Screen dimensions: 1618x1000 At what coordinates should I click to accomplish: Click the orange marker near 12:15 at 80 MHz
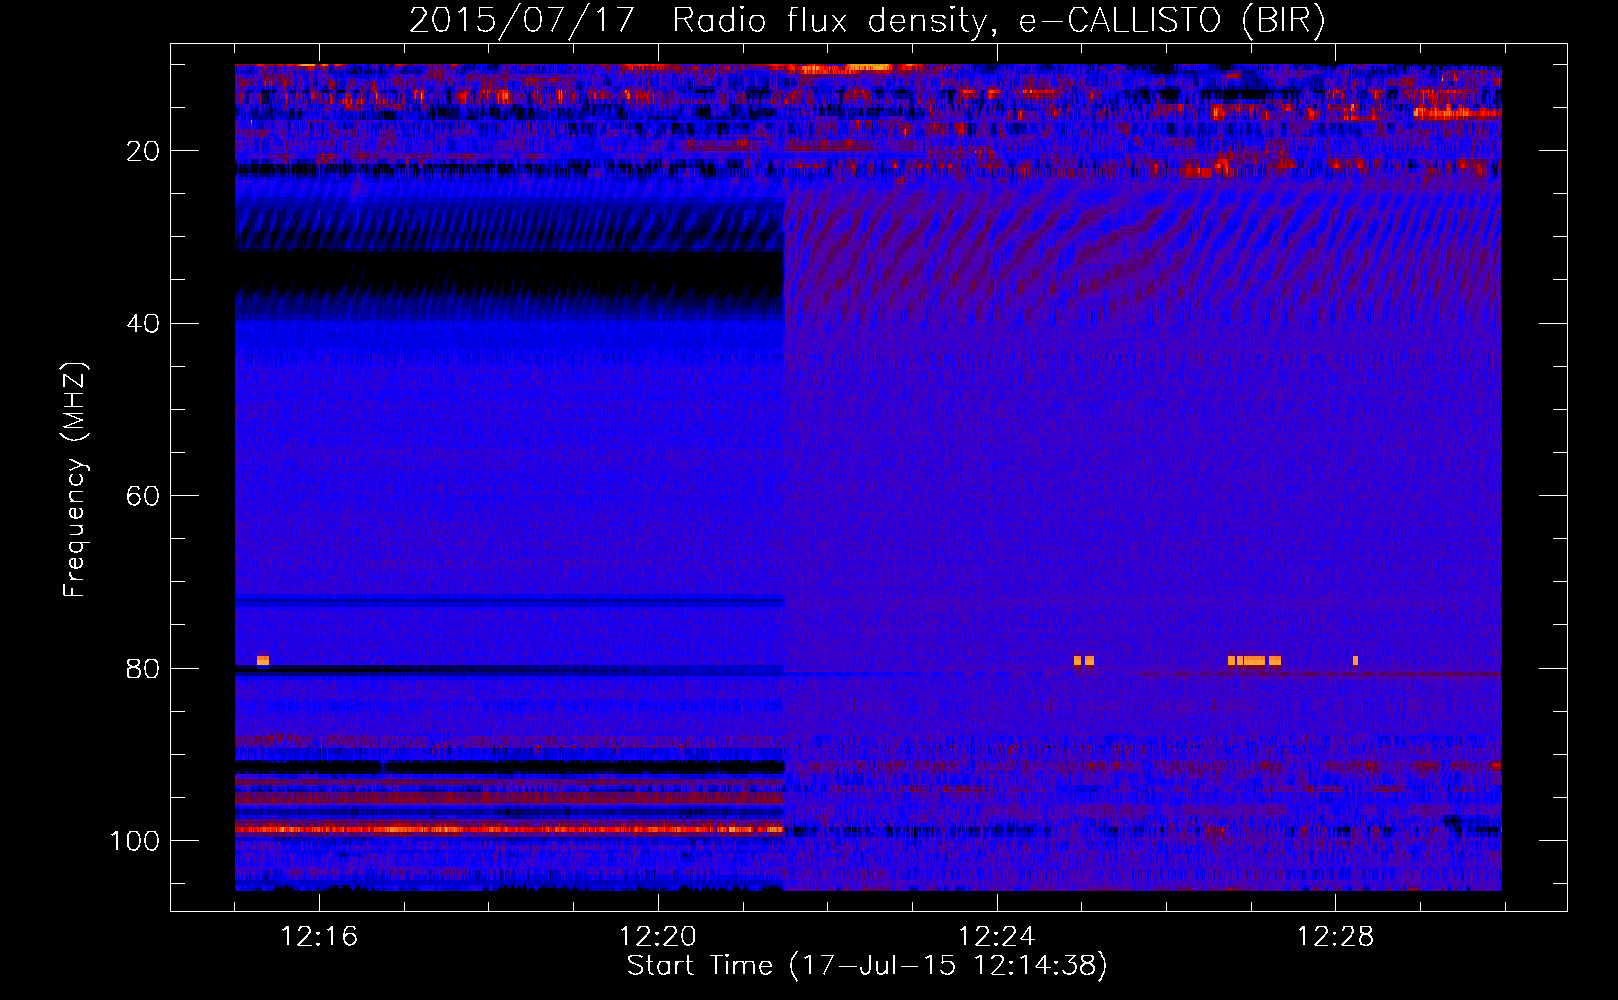(263, 660)
